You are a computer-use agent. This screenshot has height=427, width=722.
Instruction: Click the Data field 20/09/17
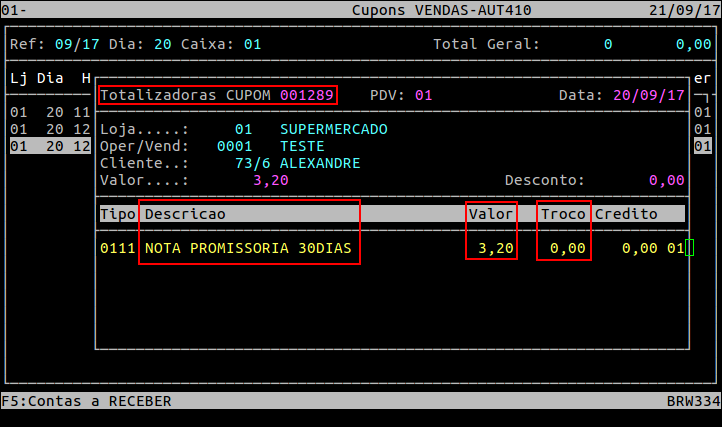point(649,95)
